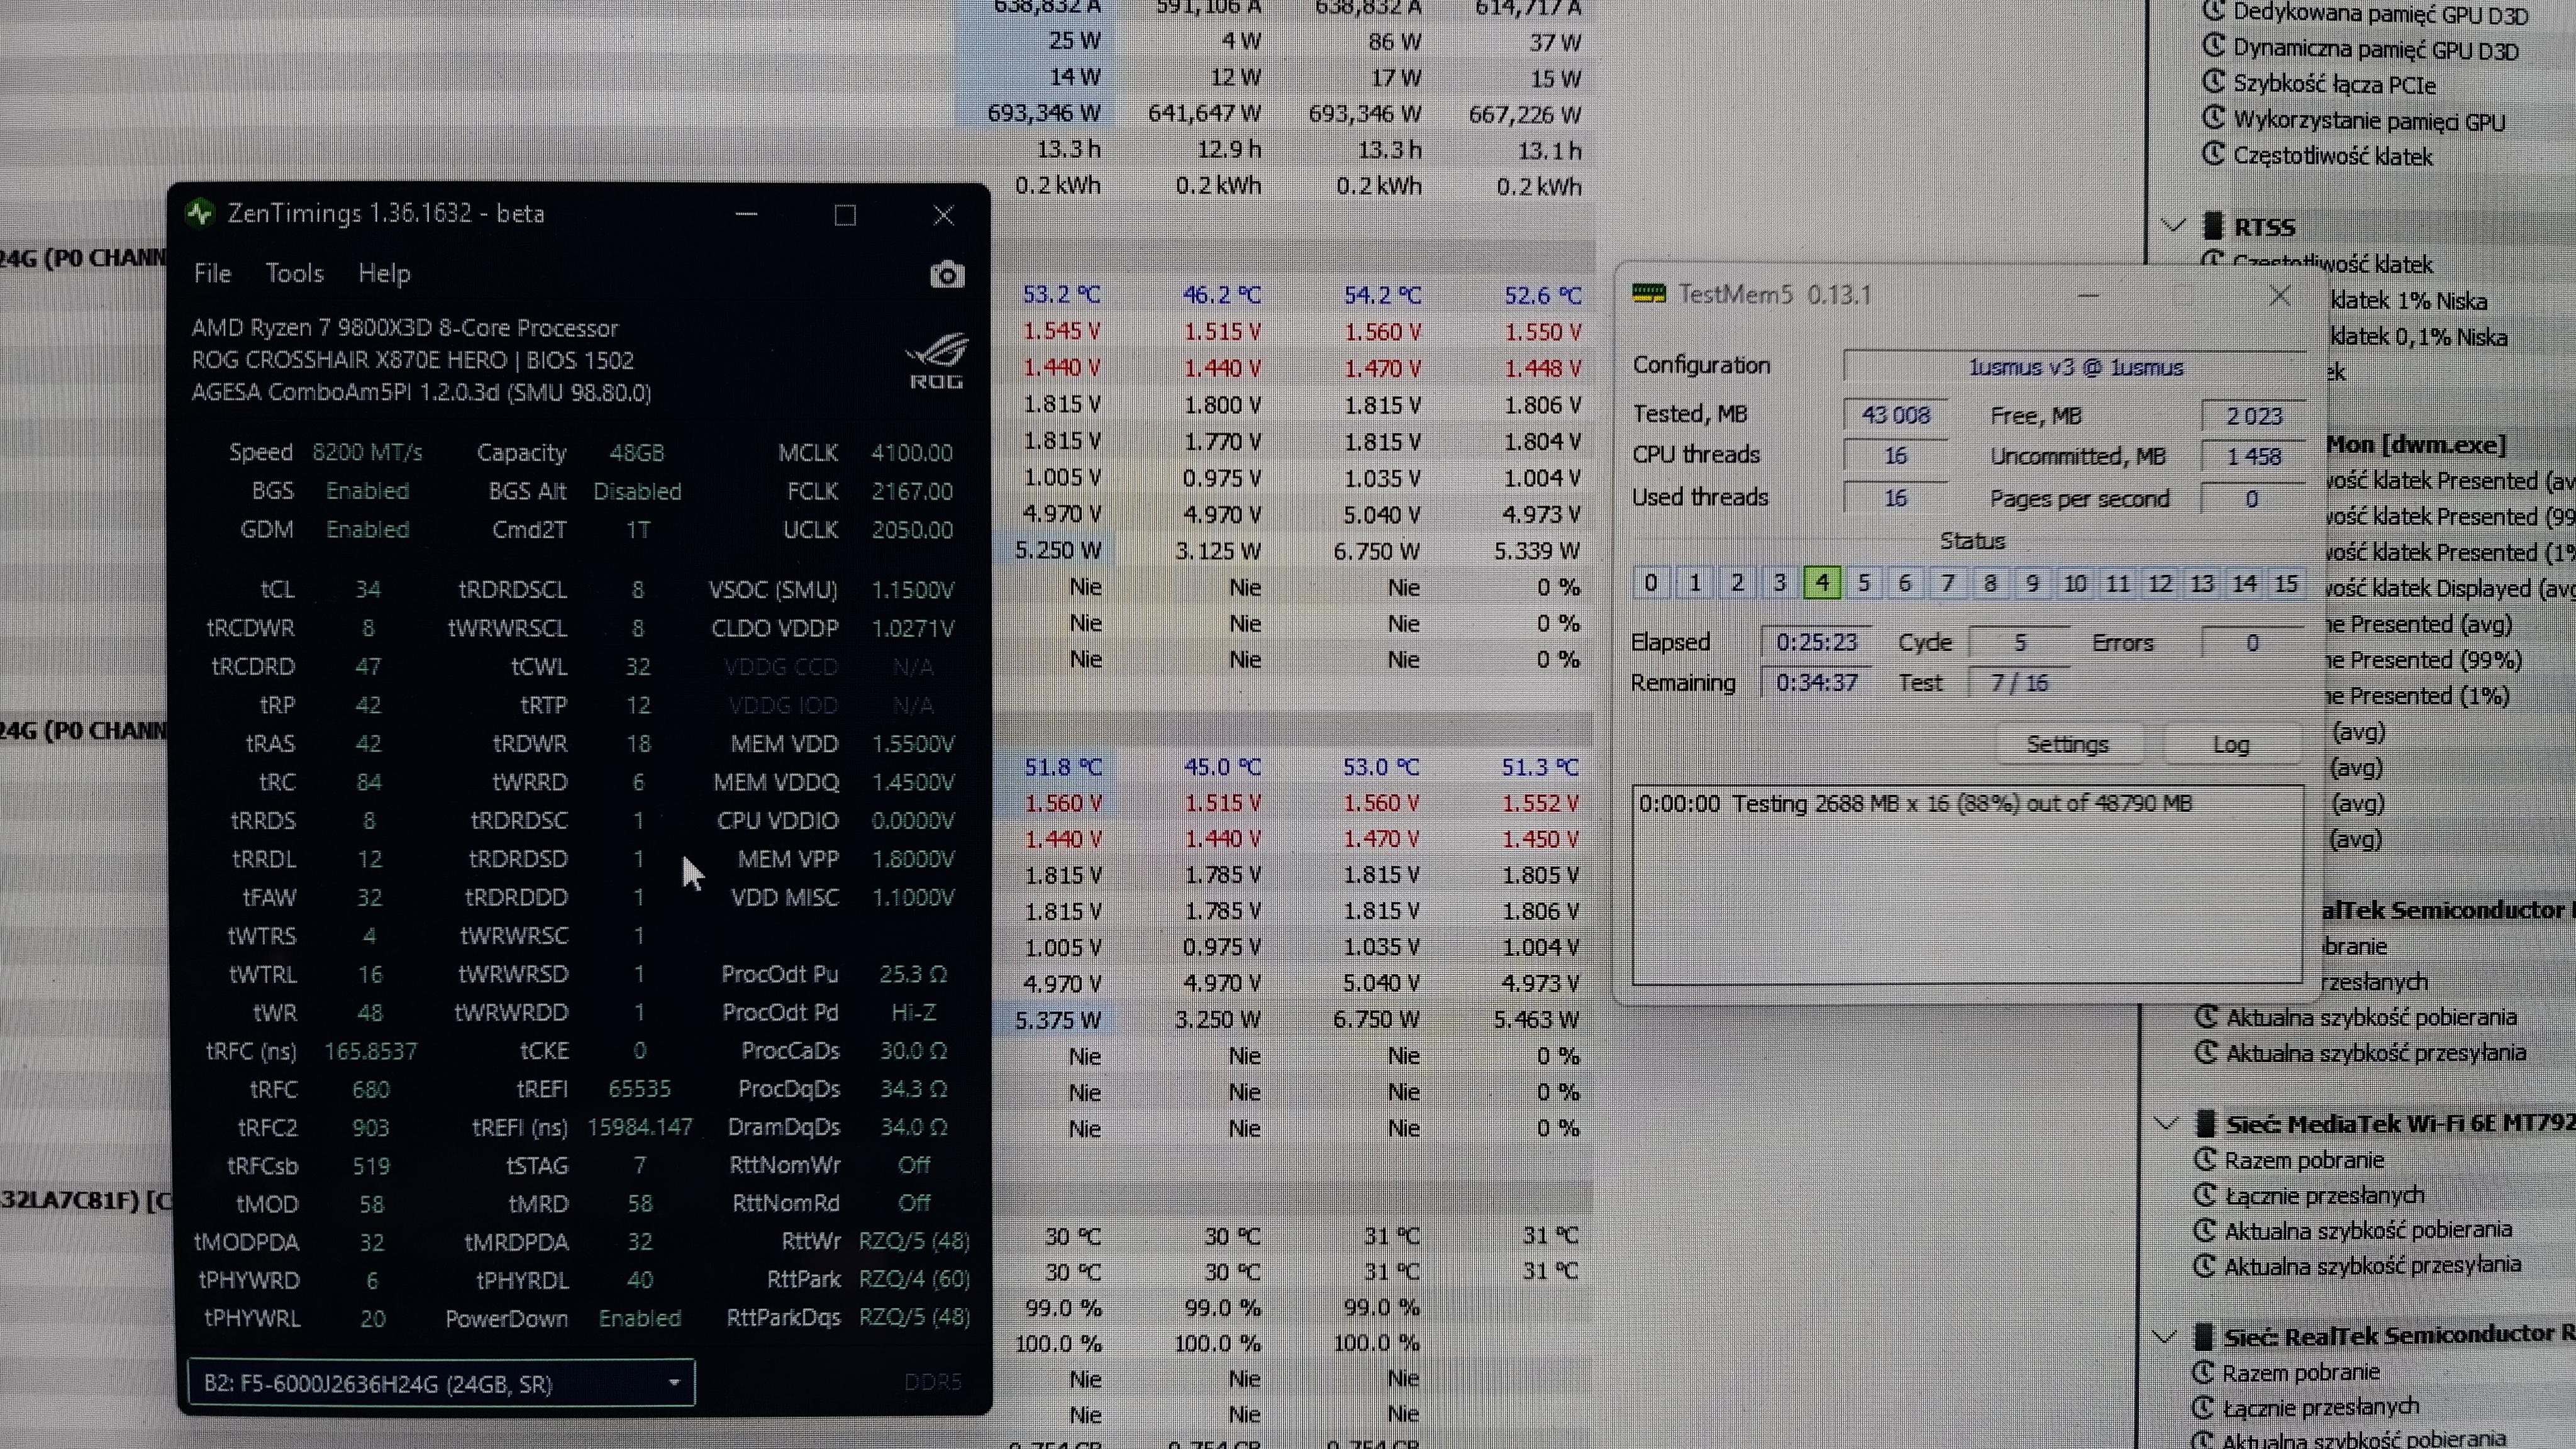Select status thread box number 0
2576x1449 pixels.
(x=1651, y=583)
